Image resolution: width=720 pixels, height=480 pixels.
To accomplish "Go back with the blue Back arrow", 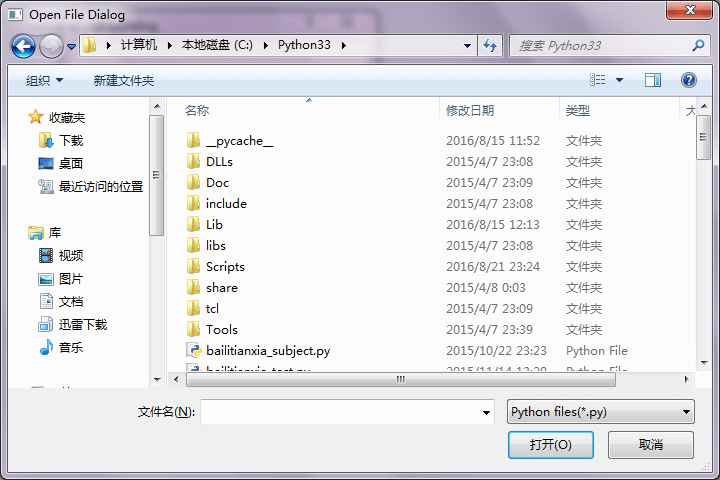I will [x=23, y=46].
